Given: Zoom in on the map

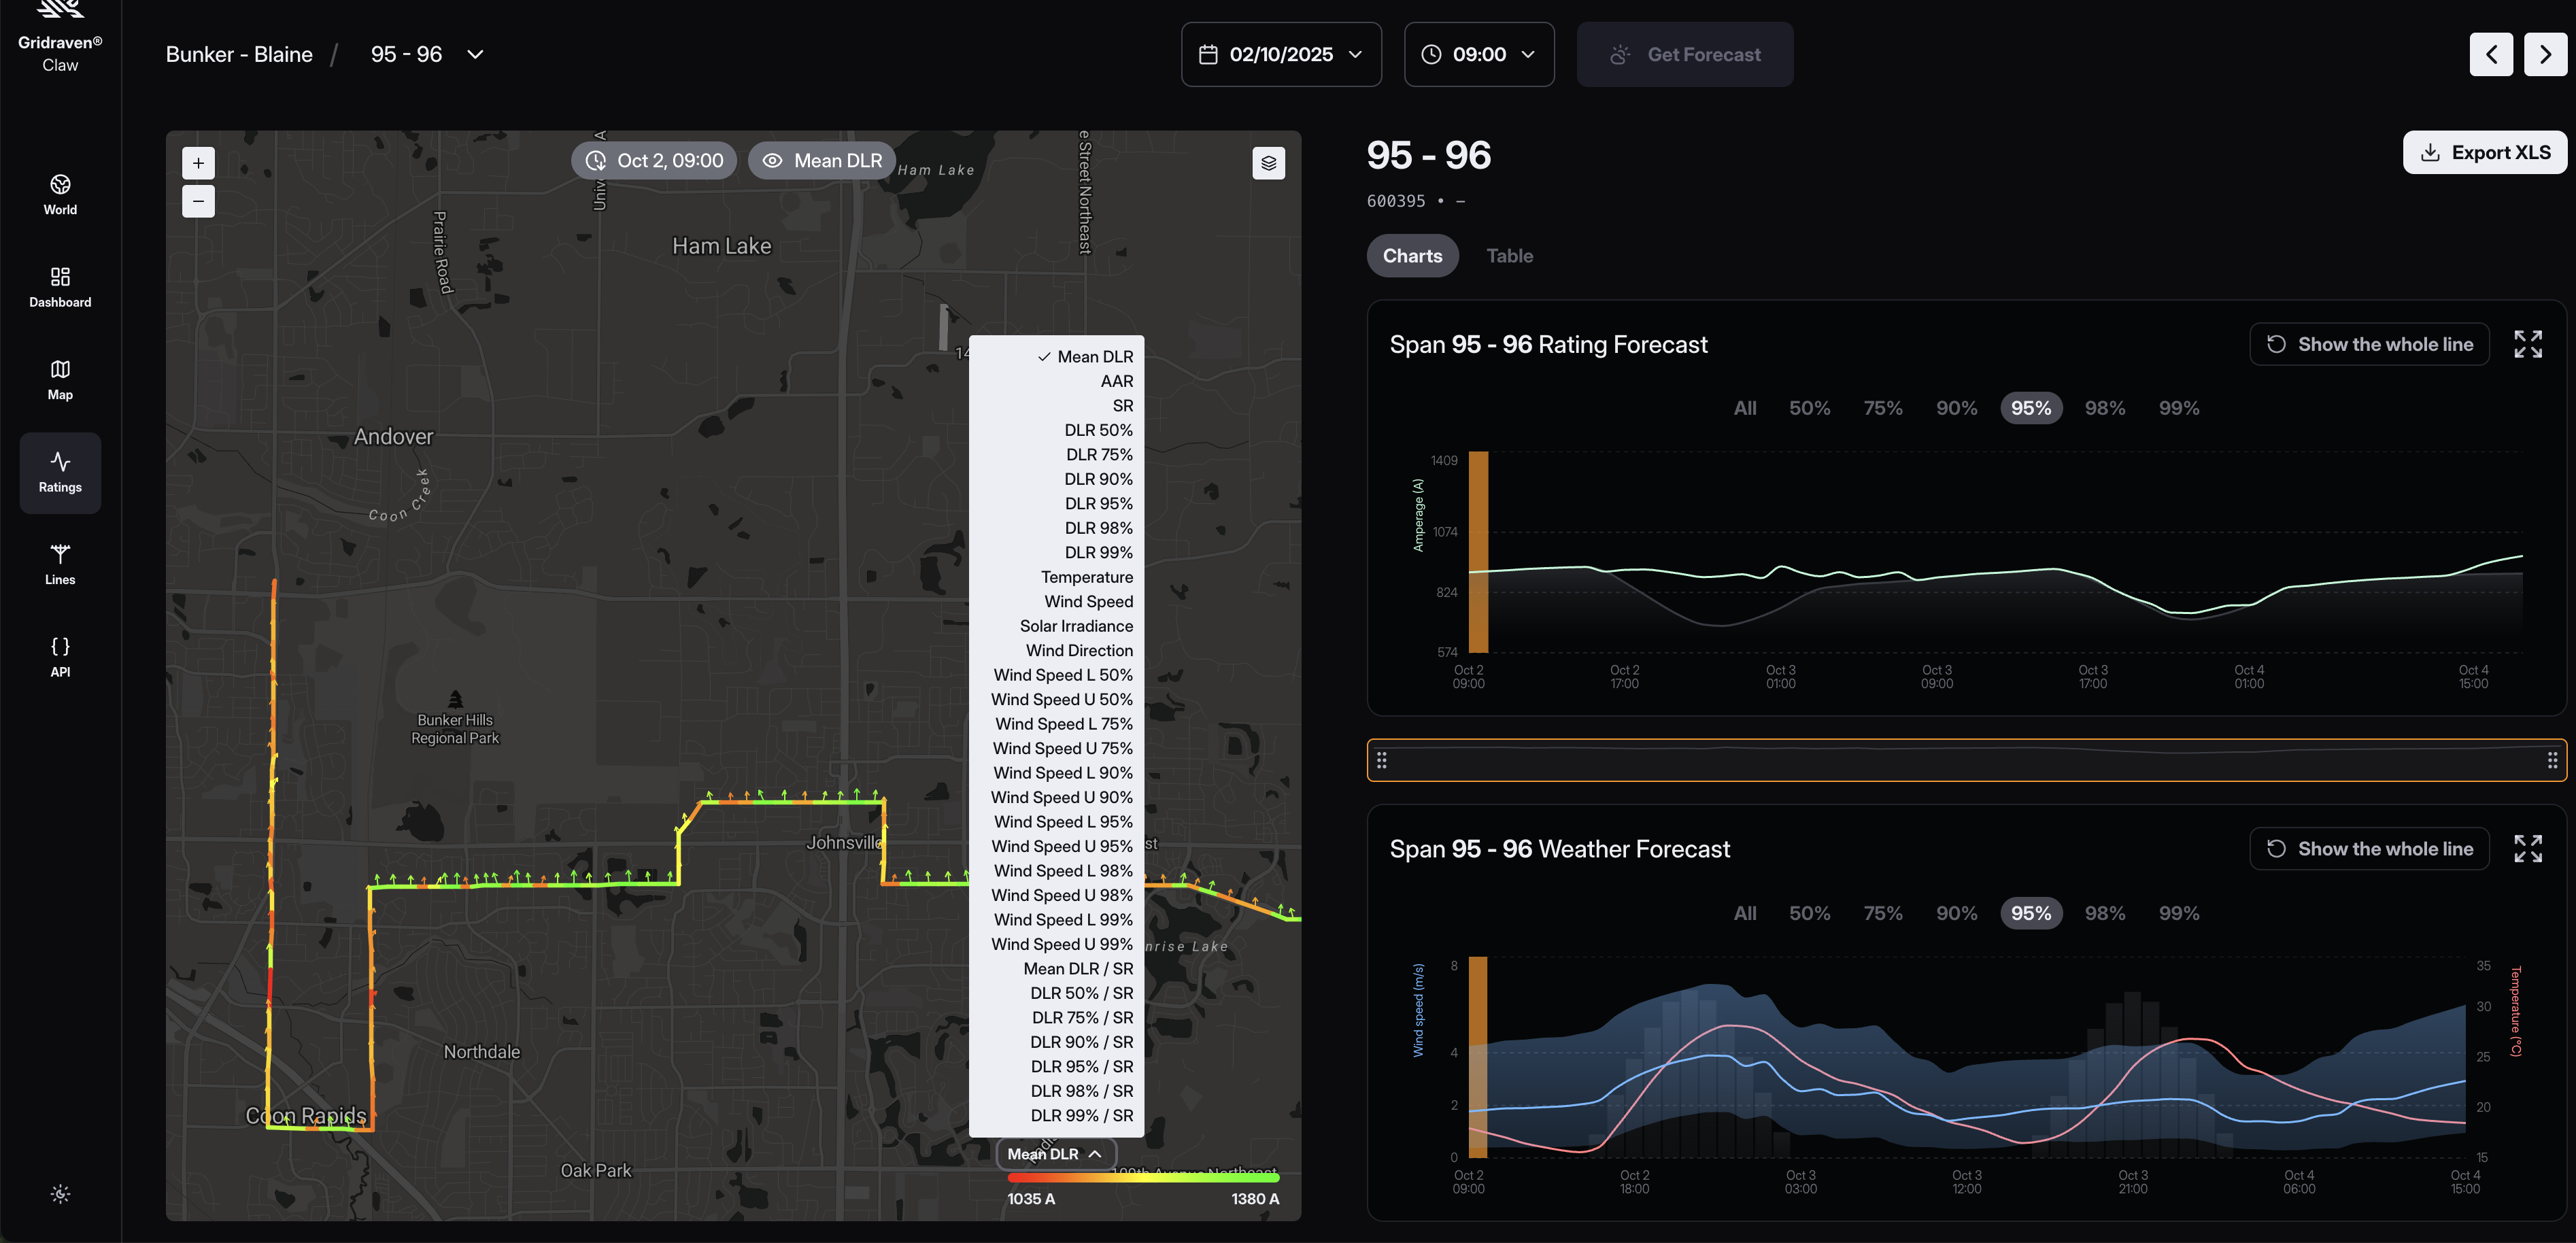Looking at the screenshot, I should [198, 163].
